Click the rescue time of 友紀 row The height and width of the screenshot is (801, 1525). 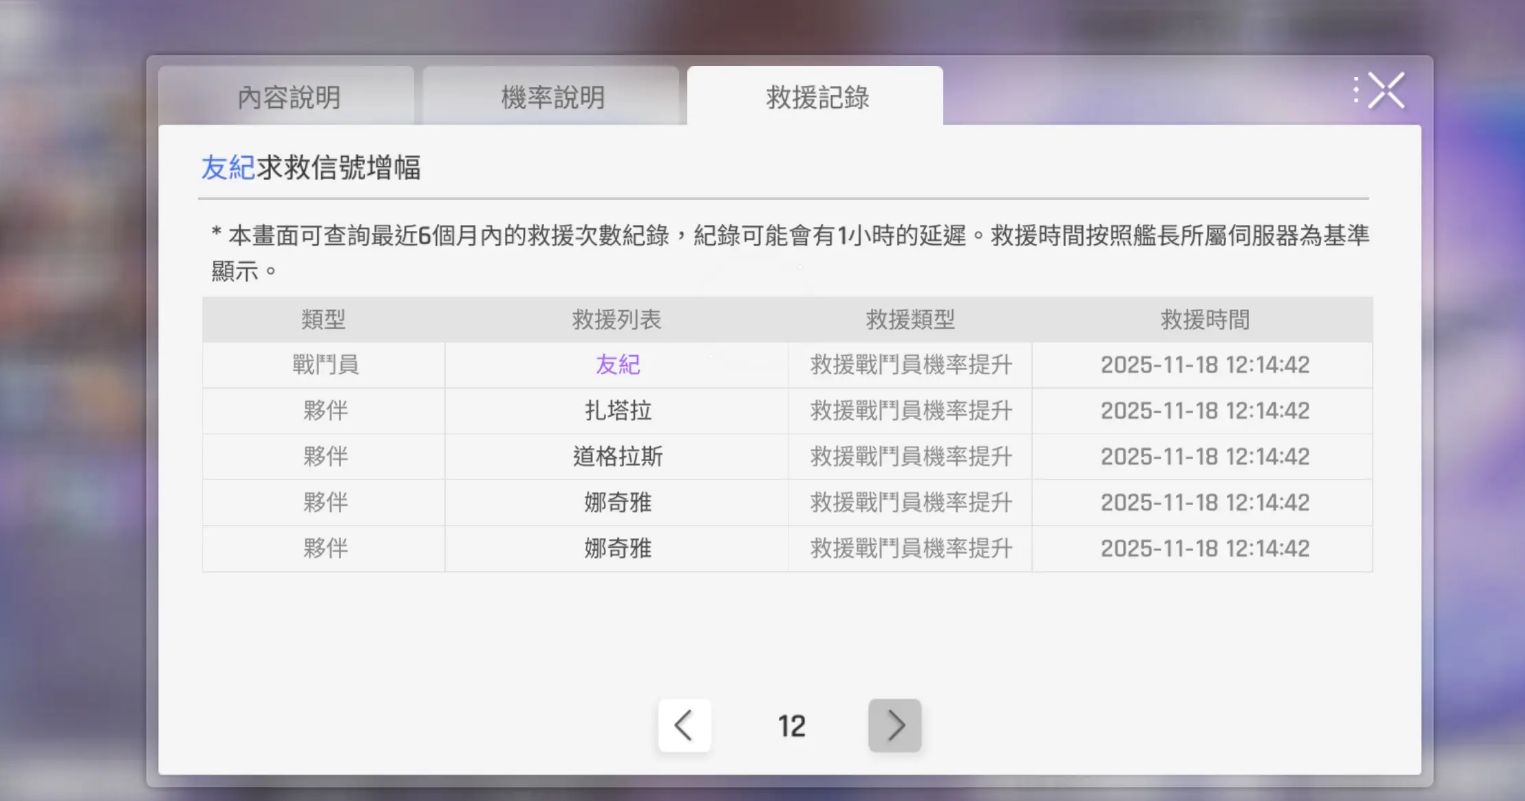coord(1204,365)
